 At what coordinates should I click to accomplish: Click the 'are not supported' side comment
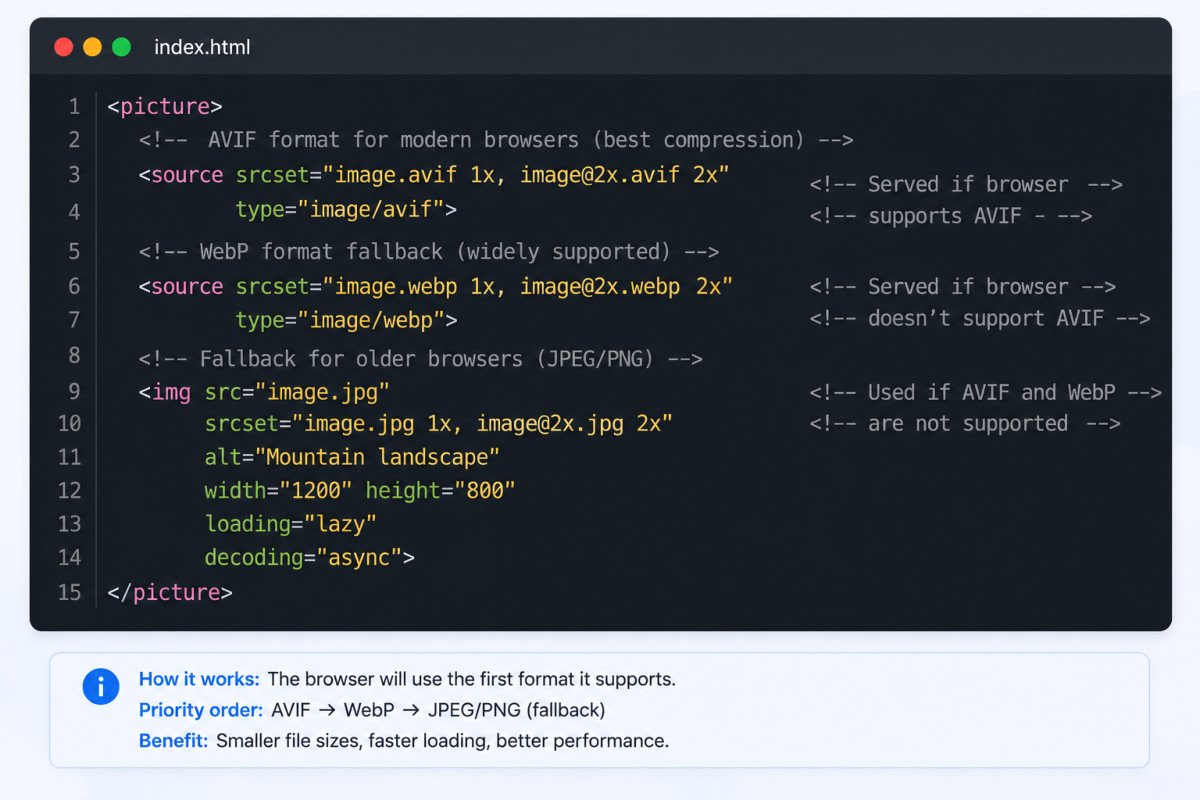(965, 423)
